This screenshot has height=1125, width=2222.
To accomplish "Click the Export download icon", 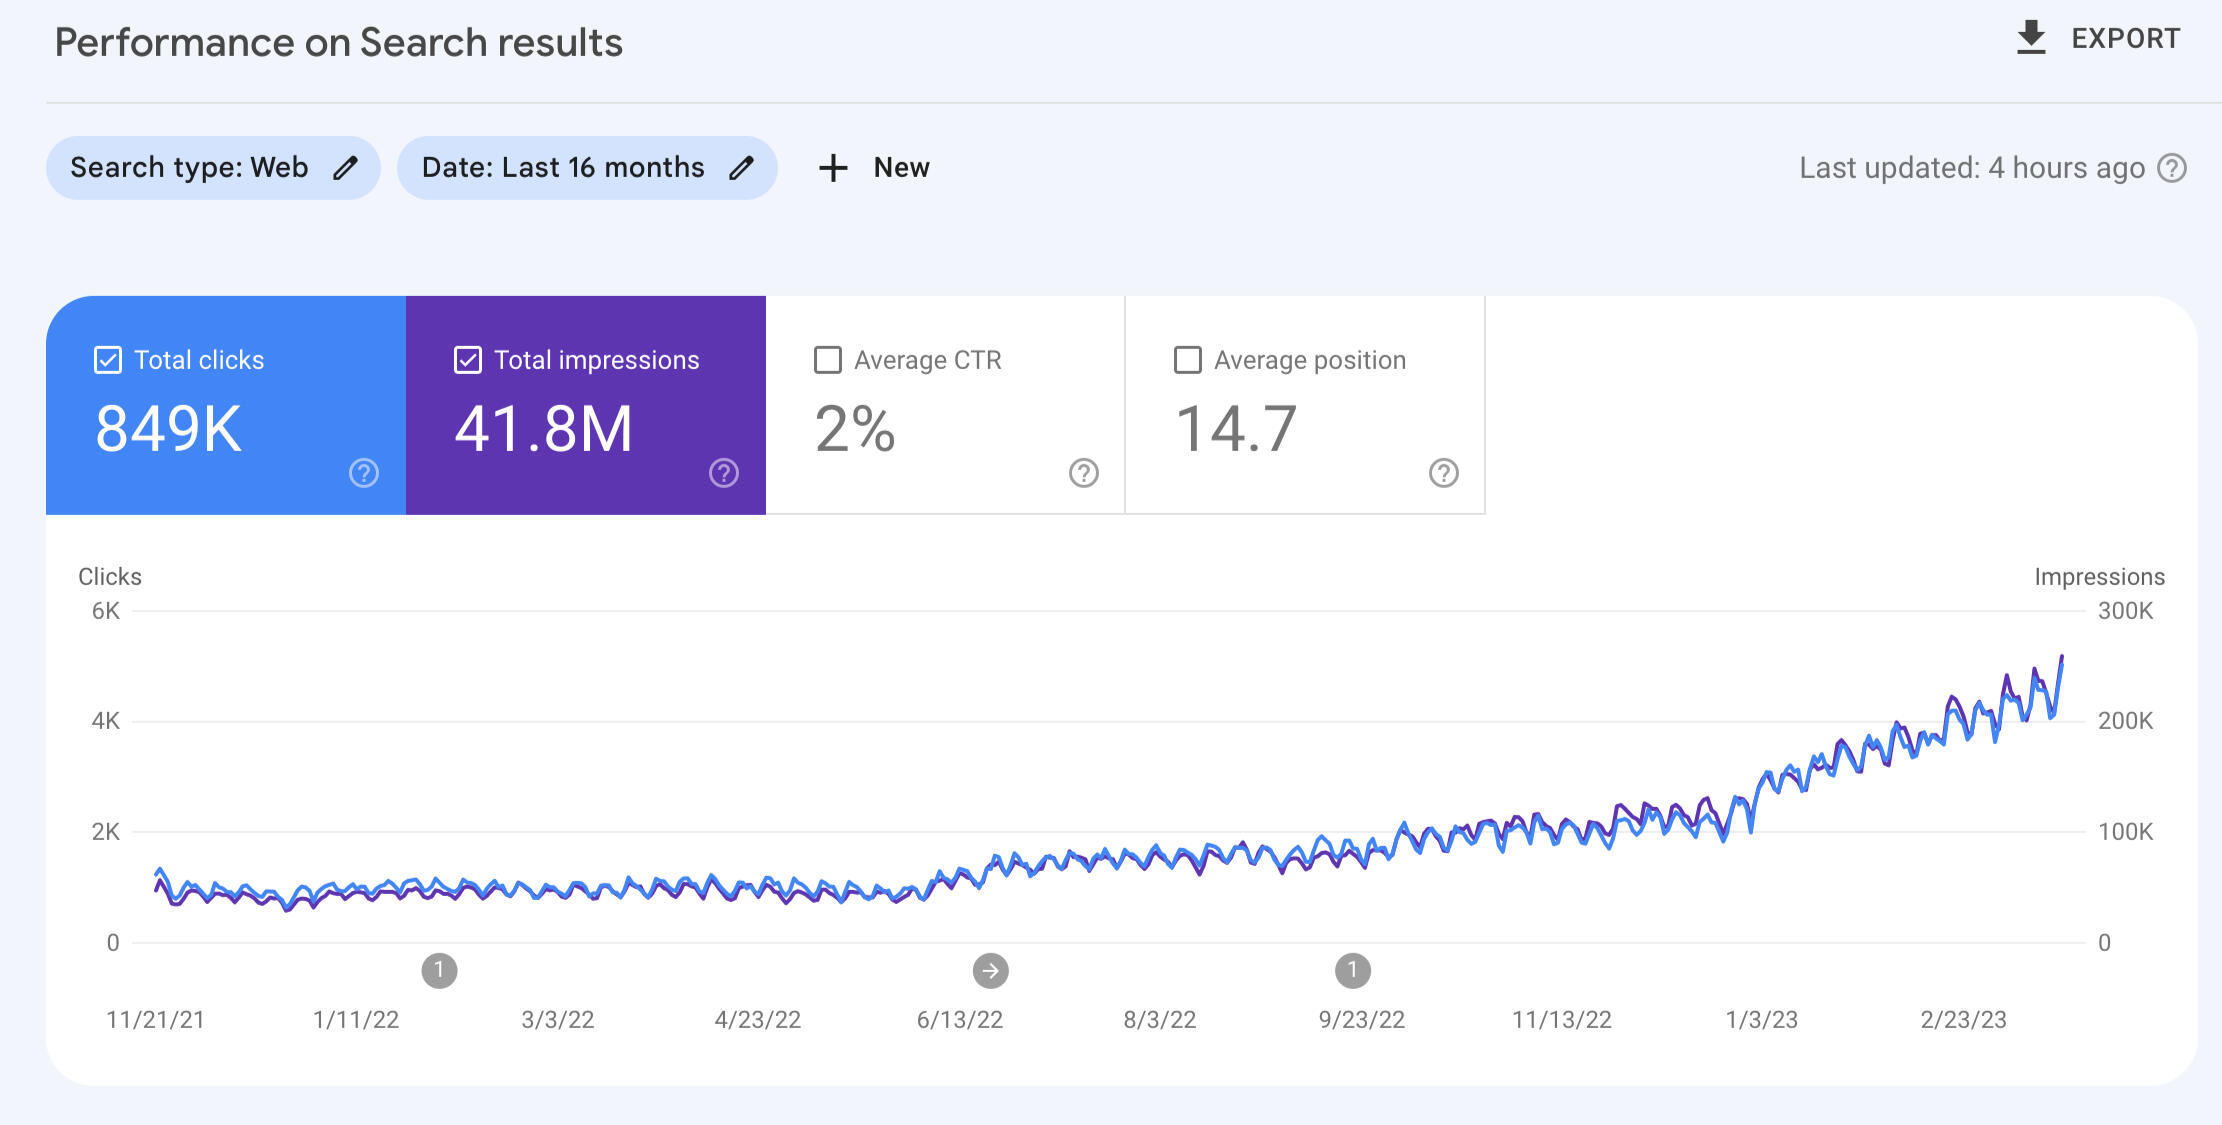I will [2029, 38].
